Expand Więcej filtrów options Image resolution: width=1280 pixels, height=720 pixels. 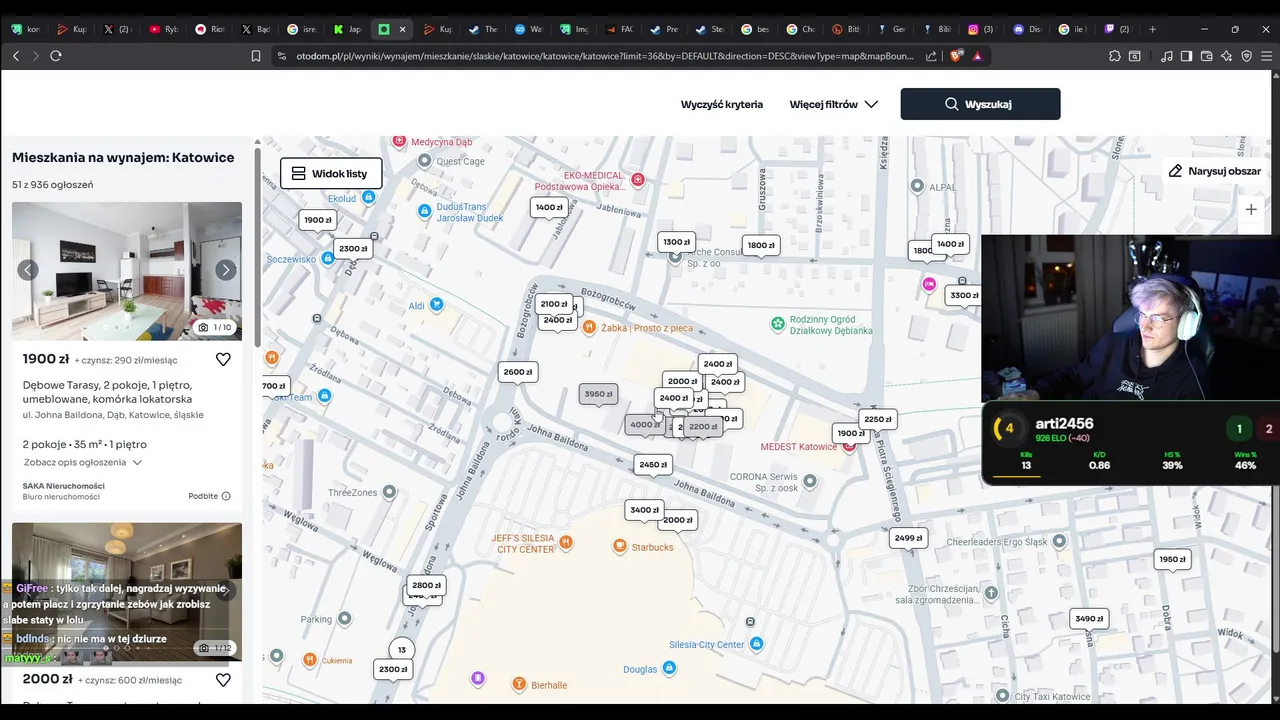[834, 104]
